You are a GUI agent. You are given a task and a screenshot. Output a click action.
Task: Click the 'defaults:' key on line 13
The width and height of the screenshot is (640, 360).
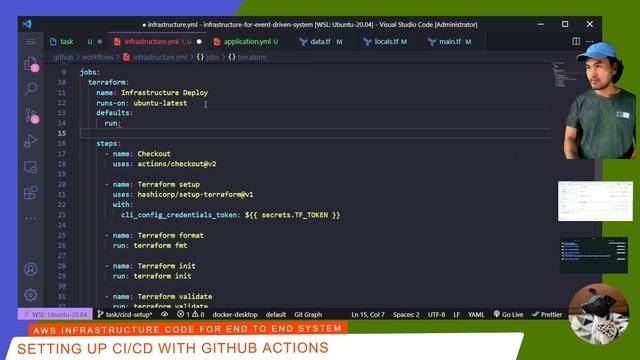pyautogui.click(x=115, y=113)
